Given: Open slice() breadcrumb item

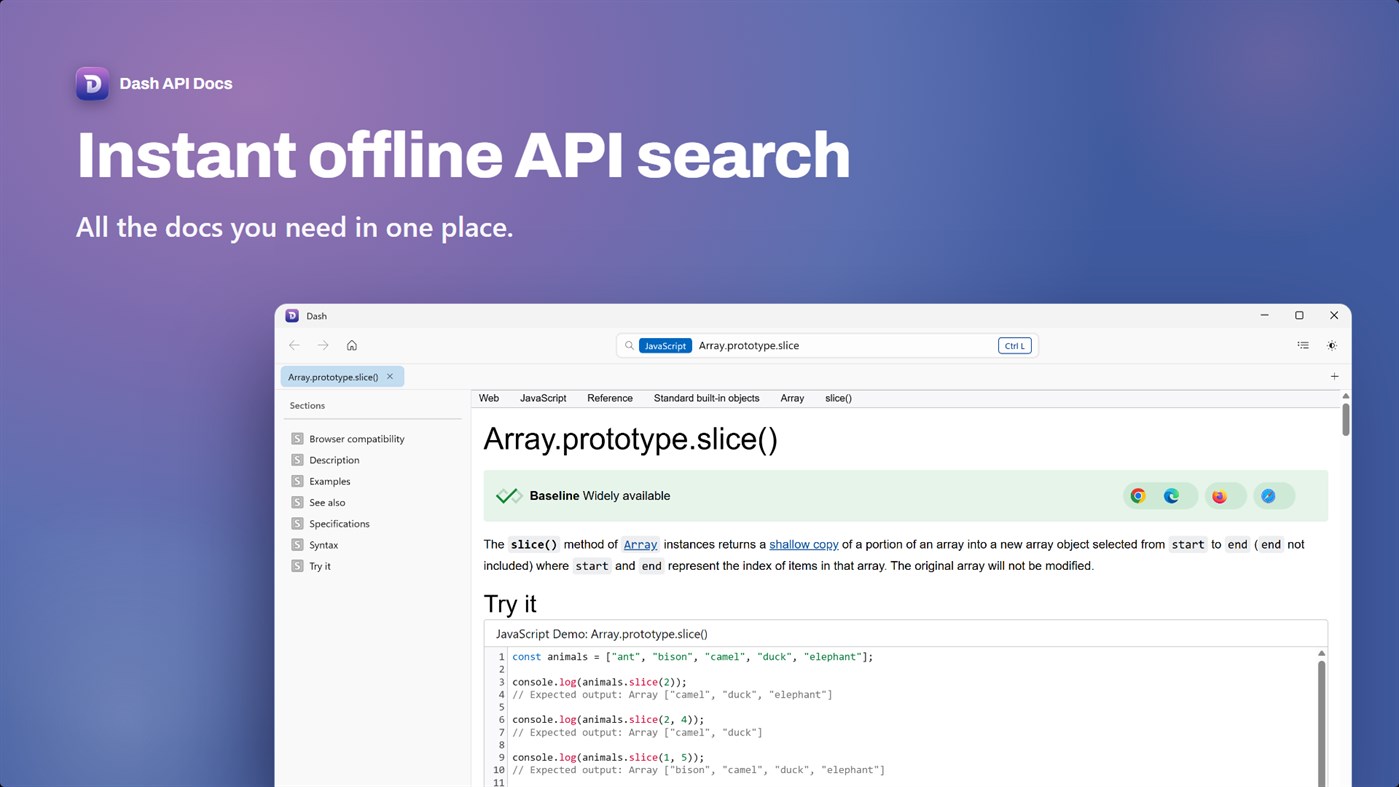Looking at the screenshot, I should (838, 398).
